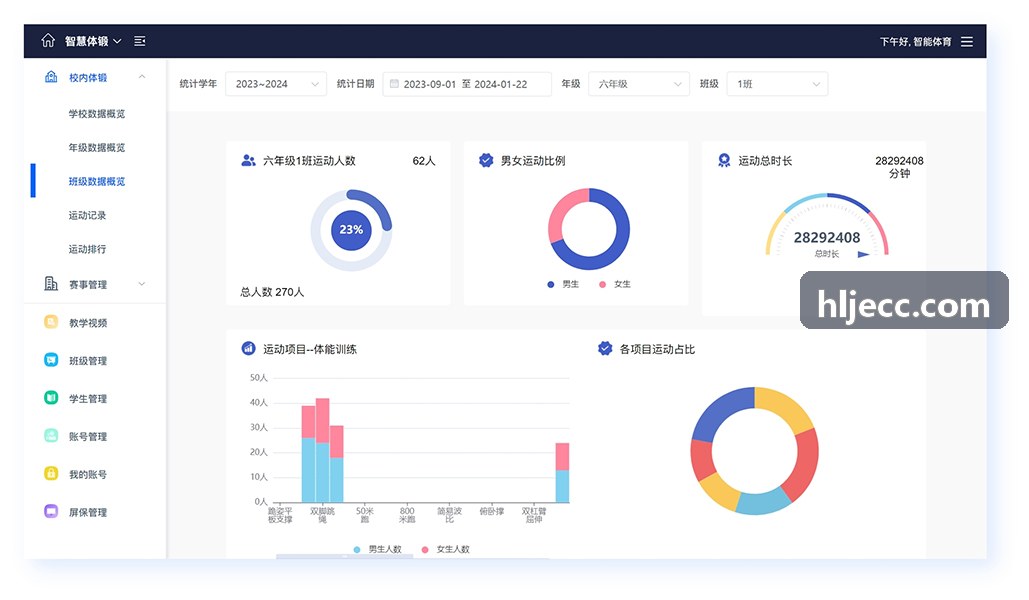Viewport: 1029px width, 600px height.
Task: Open 运动排行 menu item
Action: (x=87, y=249)
